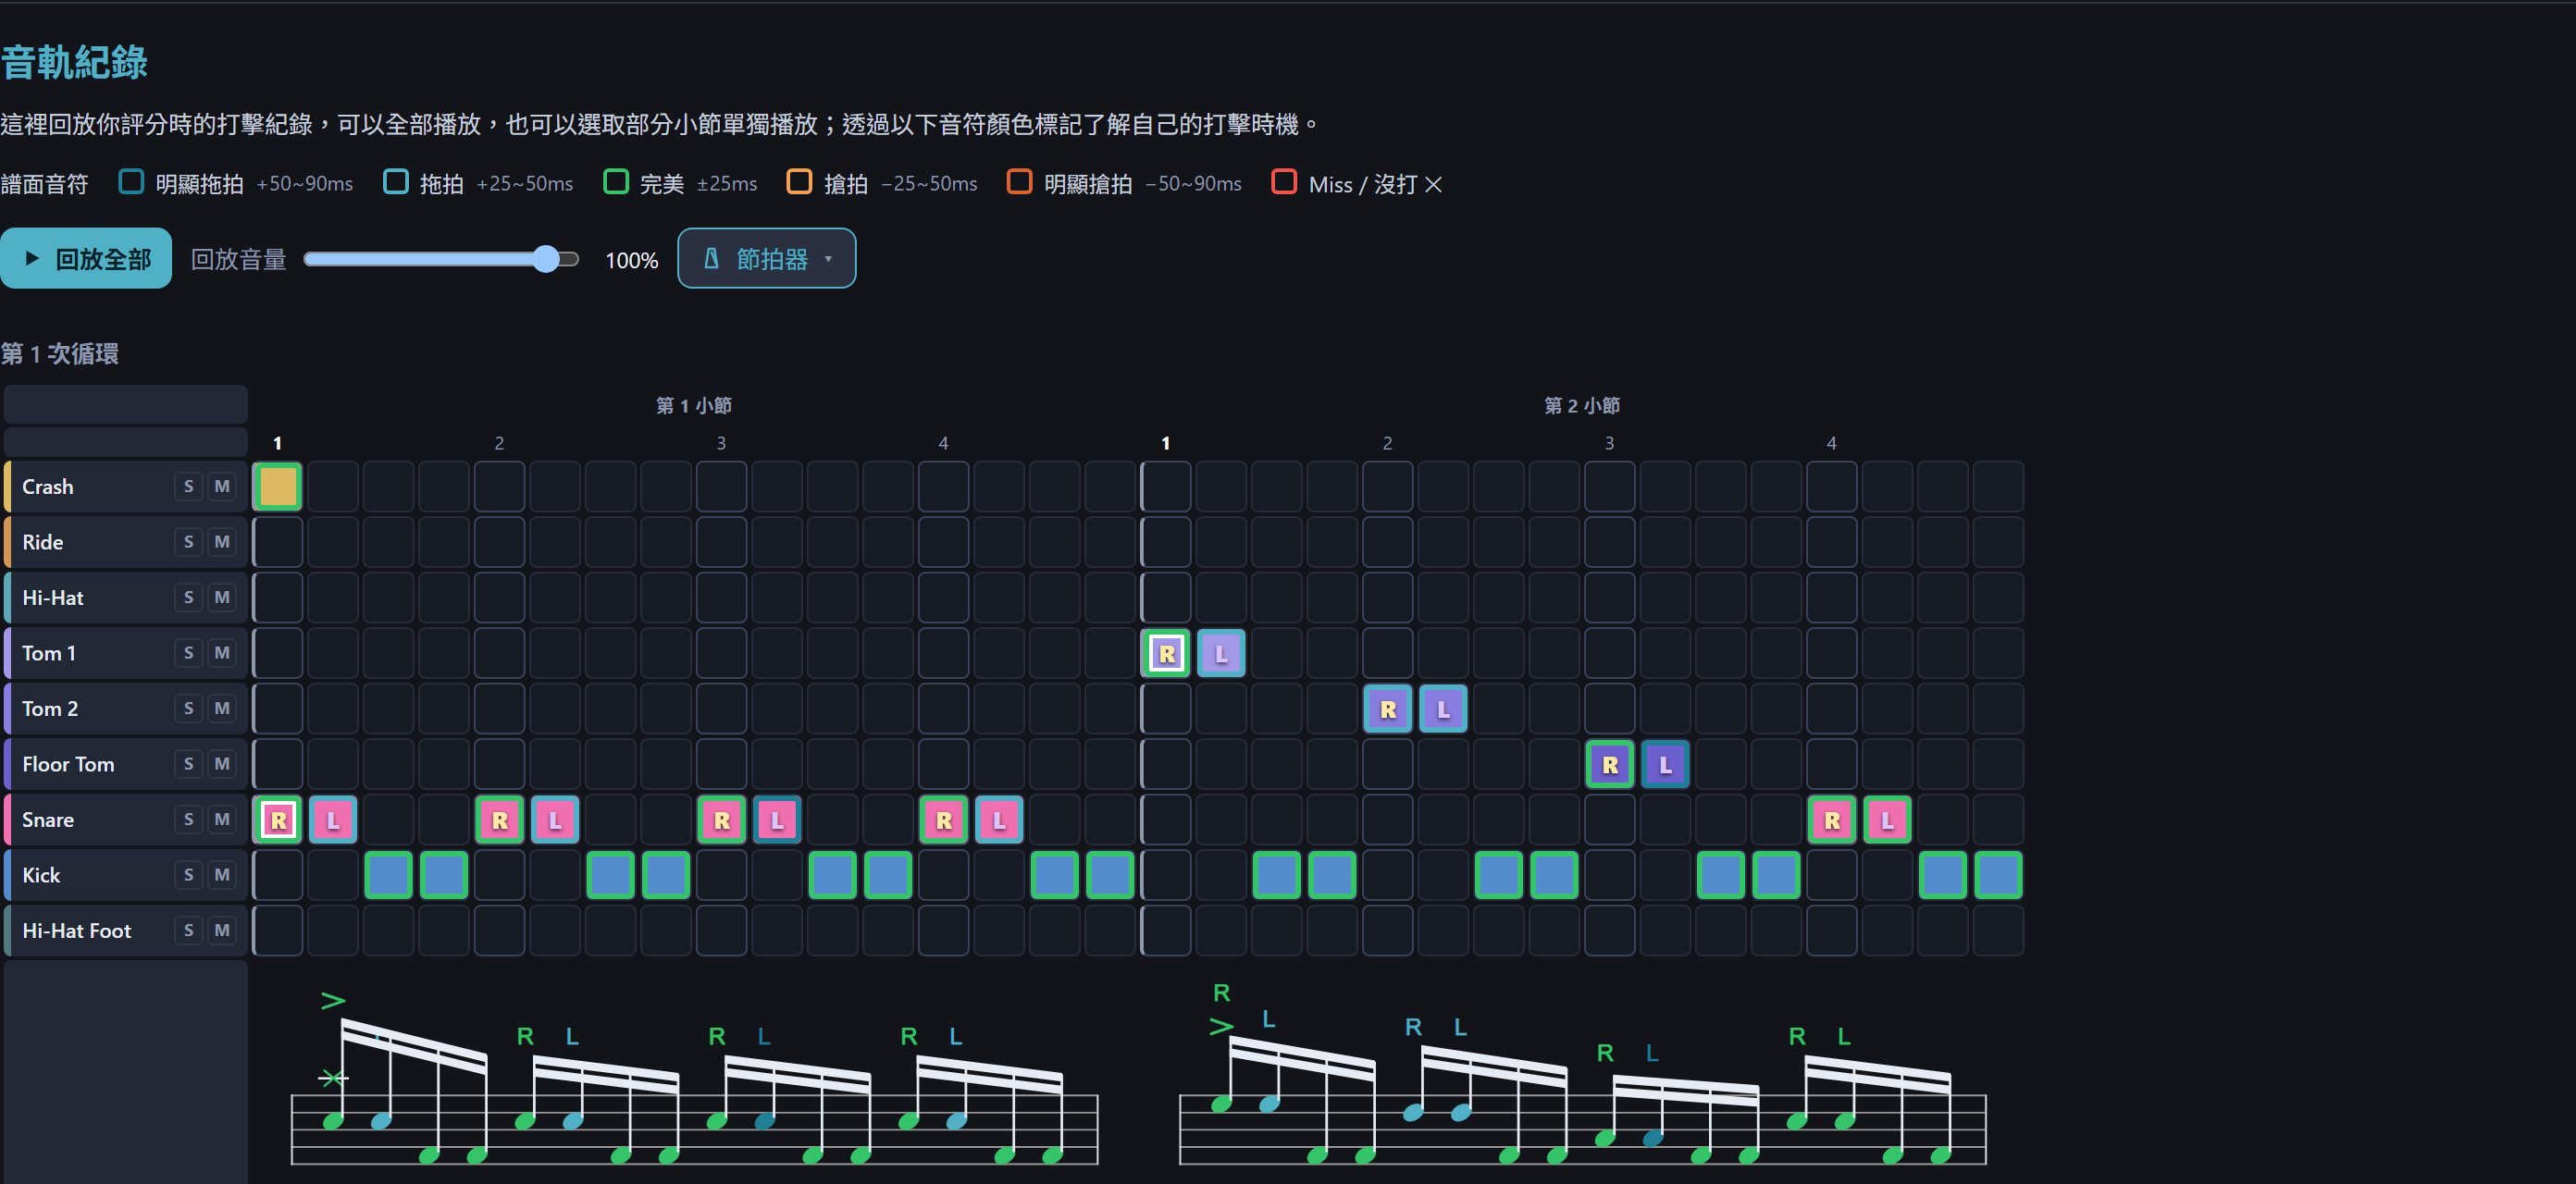Solo the Hi-Hat track
The height and width of the screenshot is (1184, 2576).
click(188, 598)
